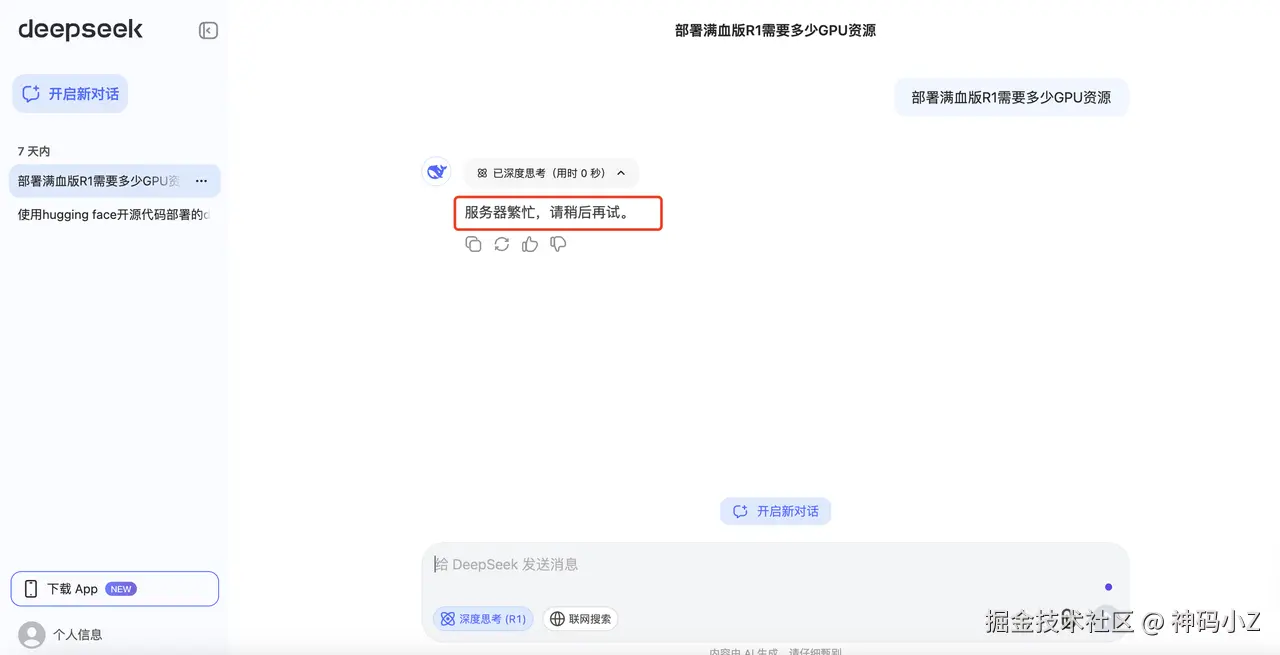Click the 下载 App button
1280x655 pixels.
click(115, 589)
